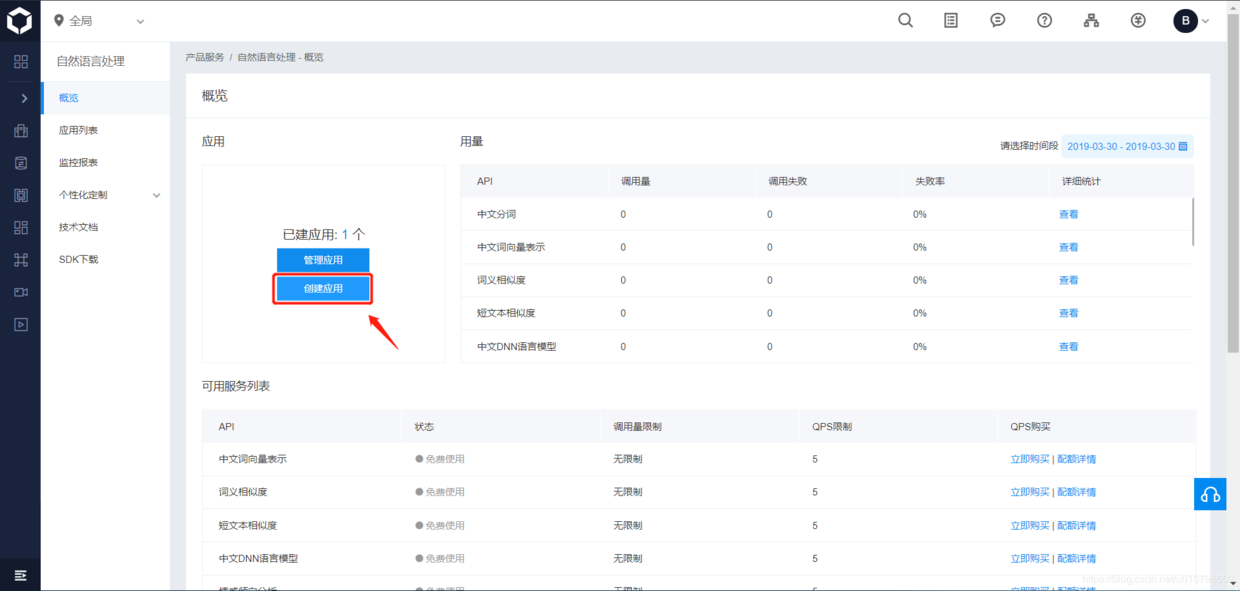This screenshot has height=591, width=1240.
Task: Click the 创建应用 button
Action: [x=323, y=288]
